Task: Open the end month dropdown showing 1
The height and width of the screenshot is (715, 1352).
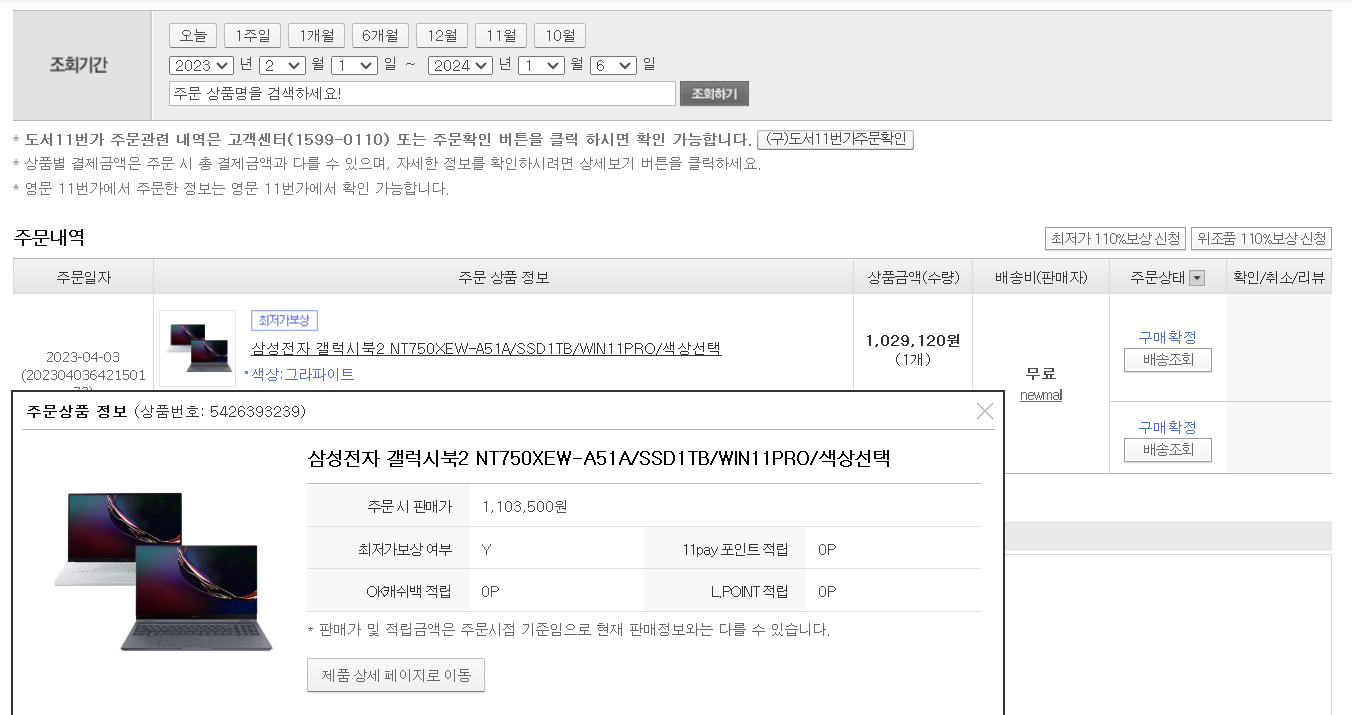Action: (541, 65)
